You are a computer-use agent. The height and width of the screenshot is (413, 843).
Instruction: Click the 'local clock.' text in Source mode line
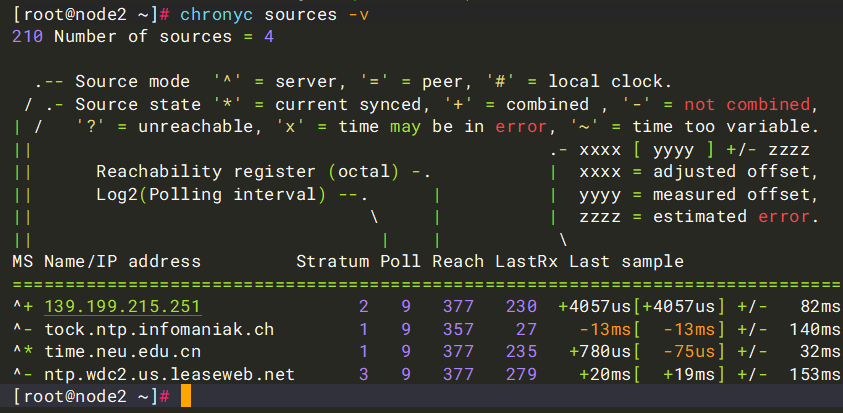pyautogui.click(x=611, y=81)
